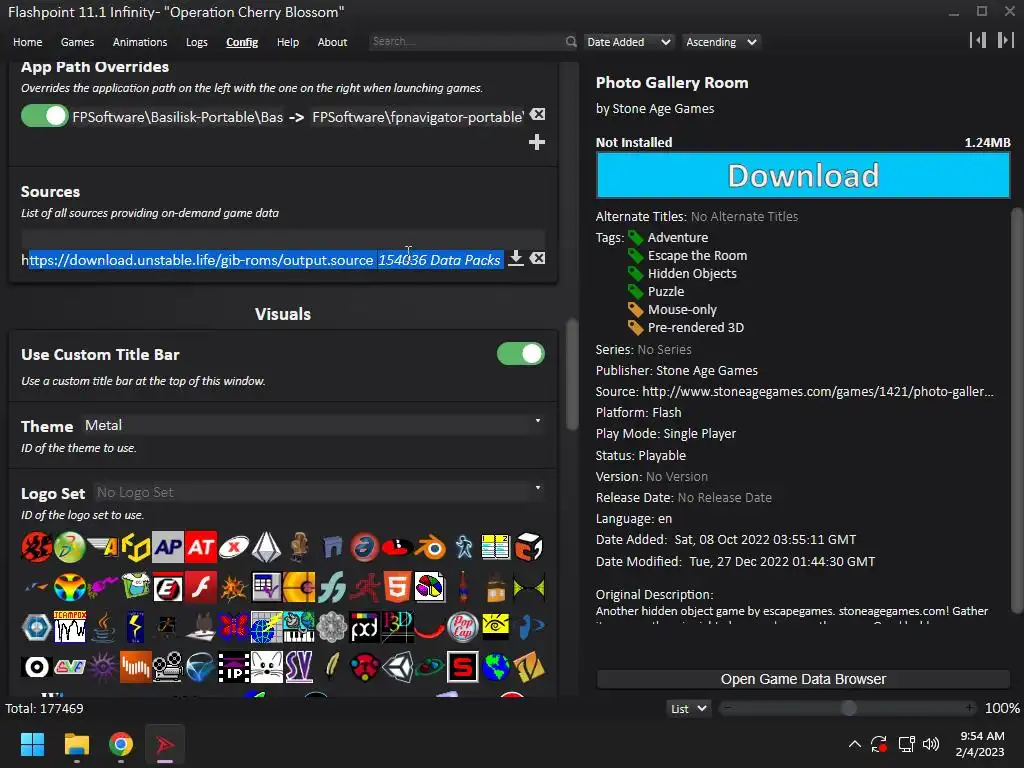This screenshot has height=768, width=1024.
Task: Click the fpnavigator-portable override path field
Action: click(x=417, y=117)
